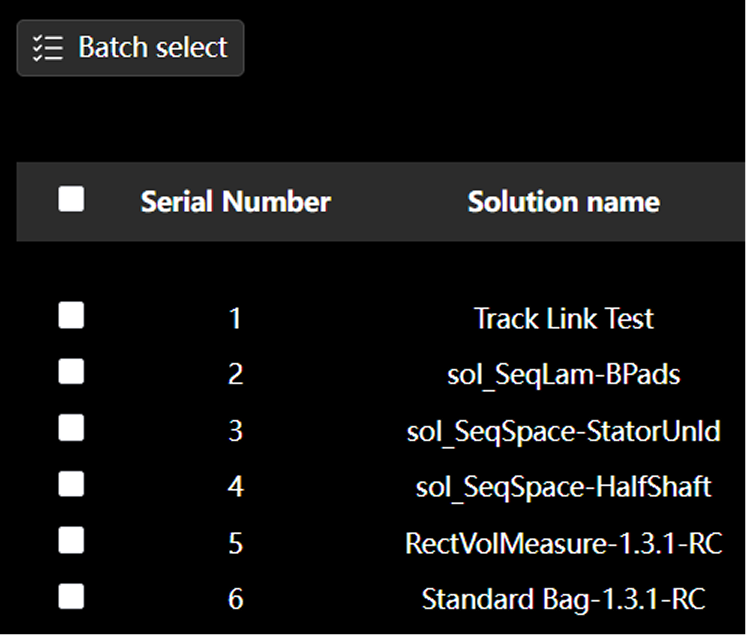Screen dimensions: 746x635
Task: Click the Solution name column header
Action: (563, 201)
